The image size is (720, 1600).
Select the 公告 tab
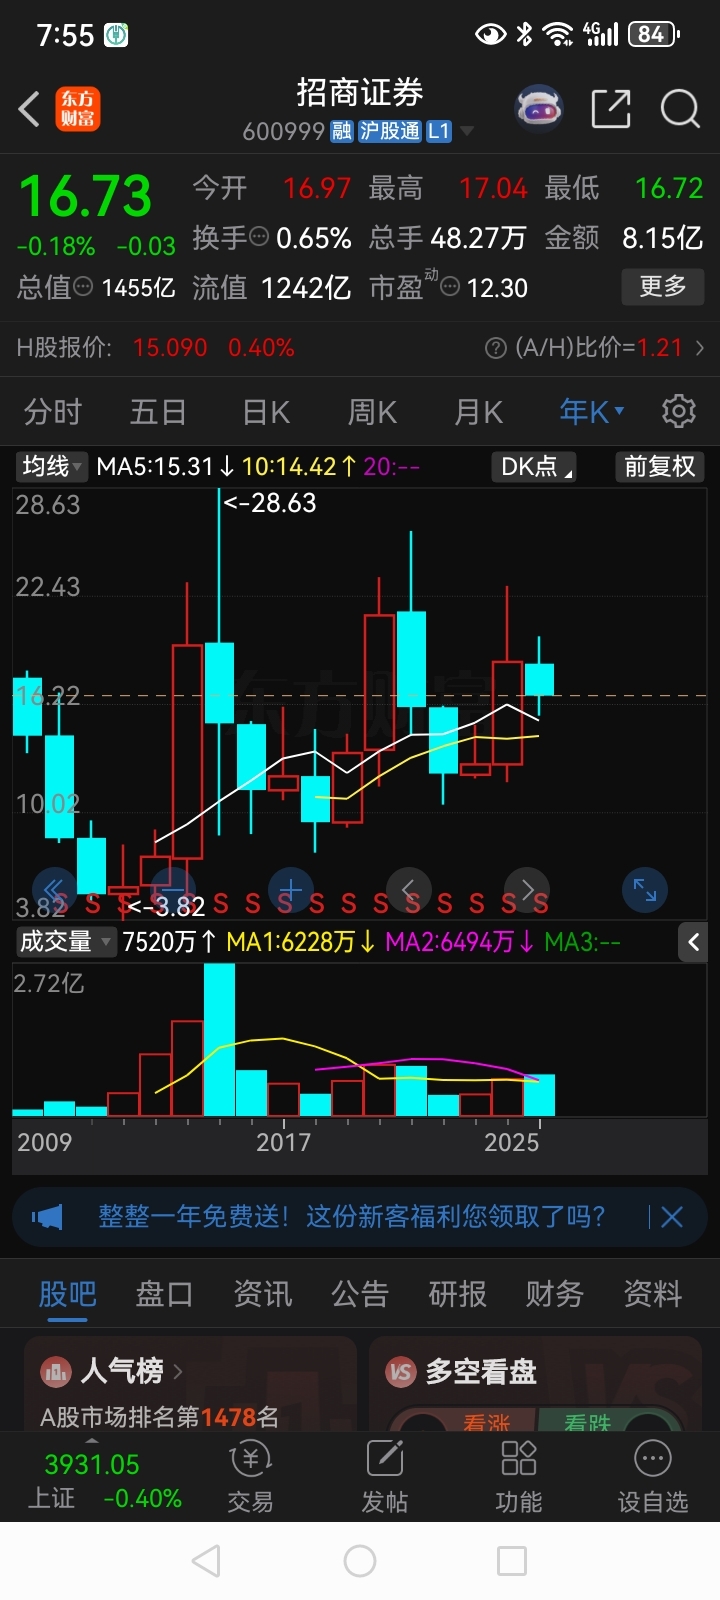pyautogui.click(x=360, y=1294)
